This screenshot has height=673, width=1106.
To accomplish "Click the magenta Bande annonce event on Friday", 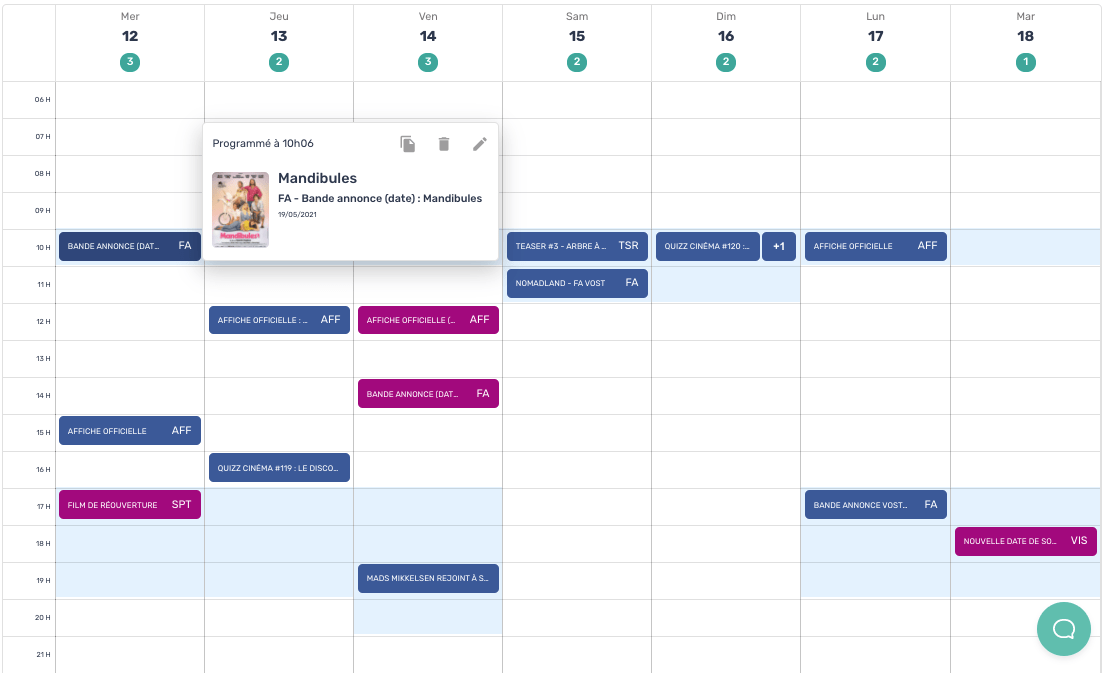I will tap(428, 394).
